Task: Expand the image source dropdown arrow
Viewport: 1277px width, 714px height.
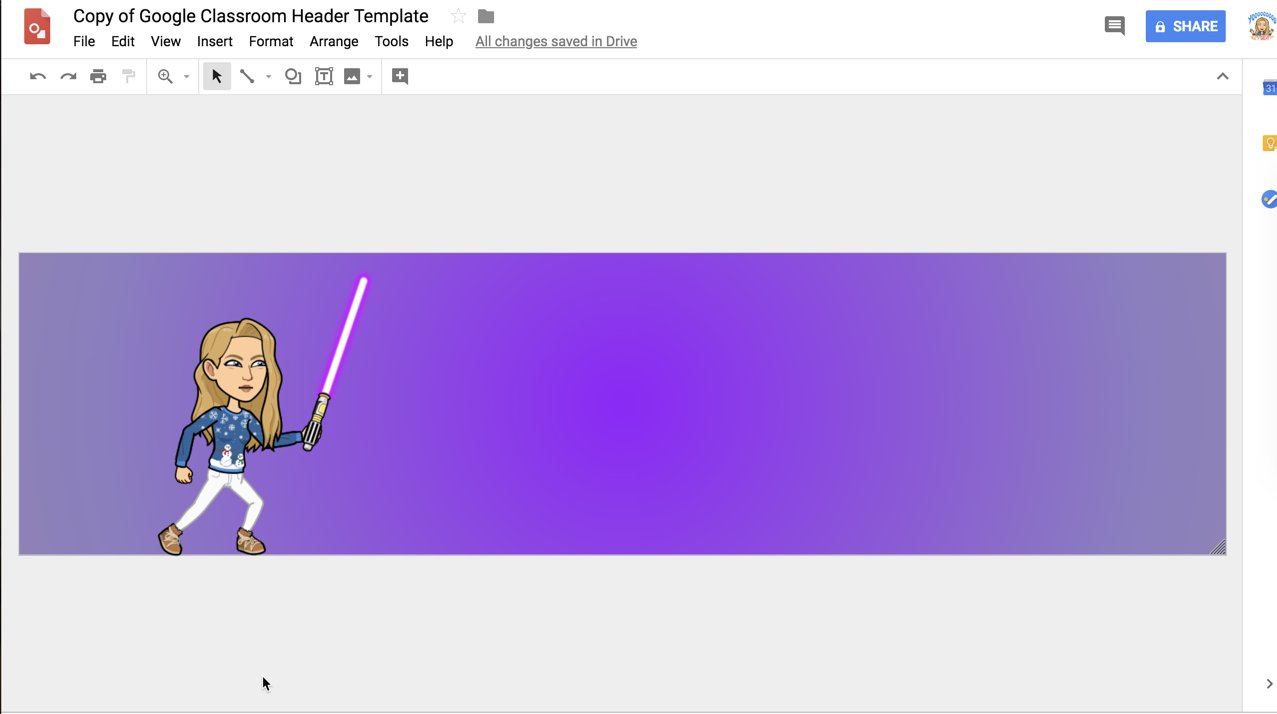Action: coord(370,77)
